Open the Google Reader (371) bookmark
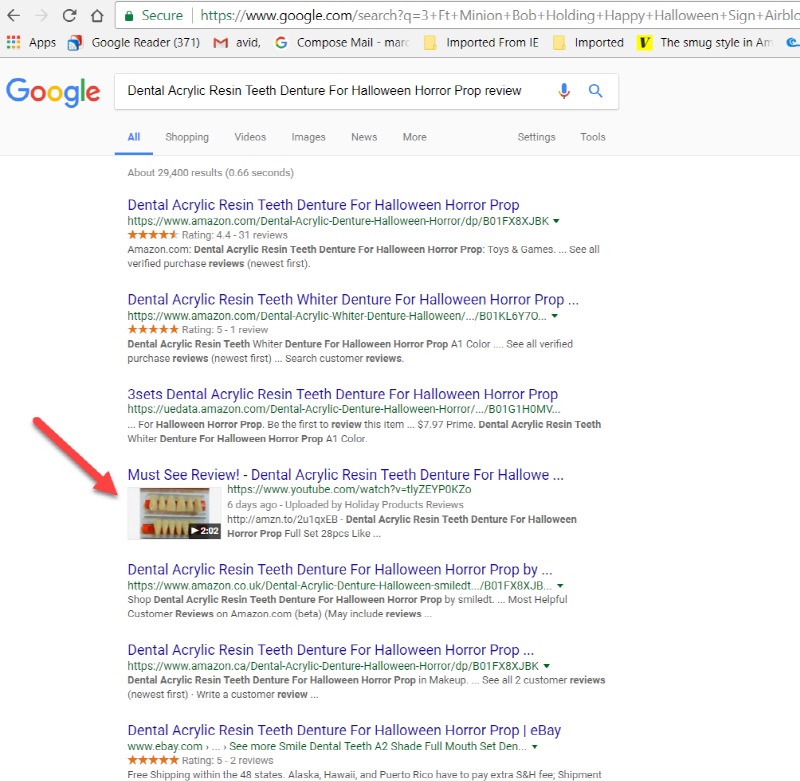The height and width of the screenshot is (781, 800). point(134,42)
